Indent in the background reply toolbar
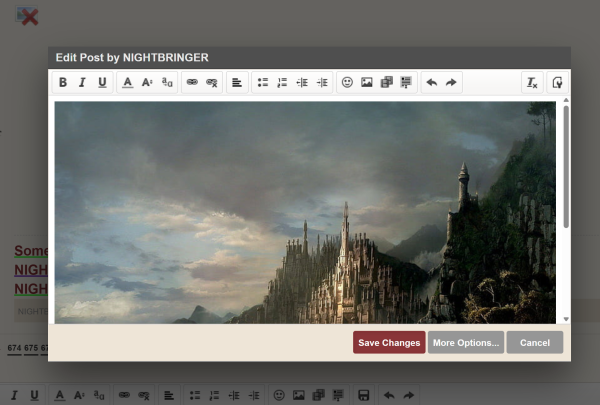The height and width of the screenshot is (405, 600). pos(254,395)
